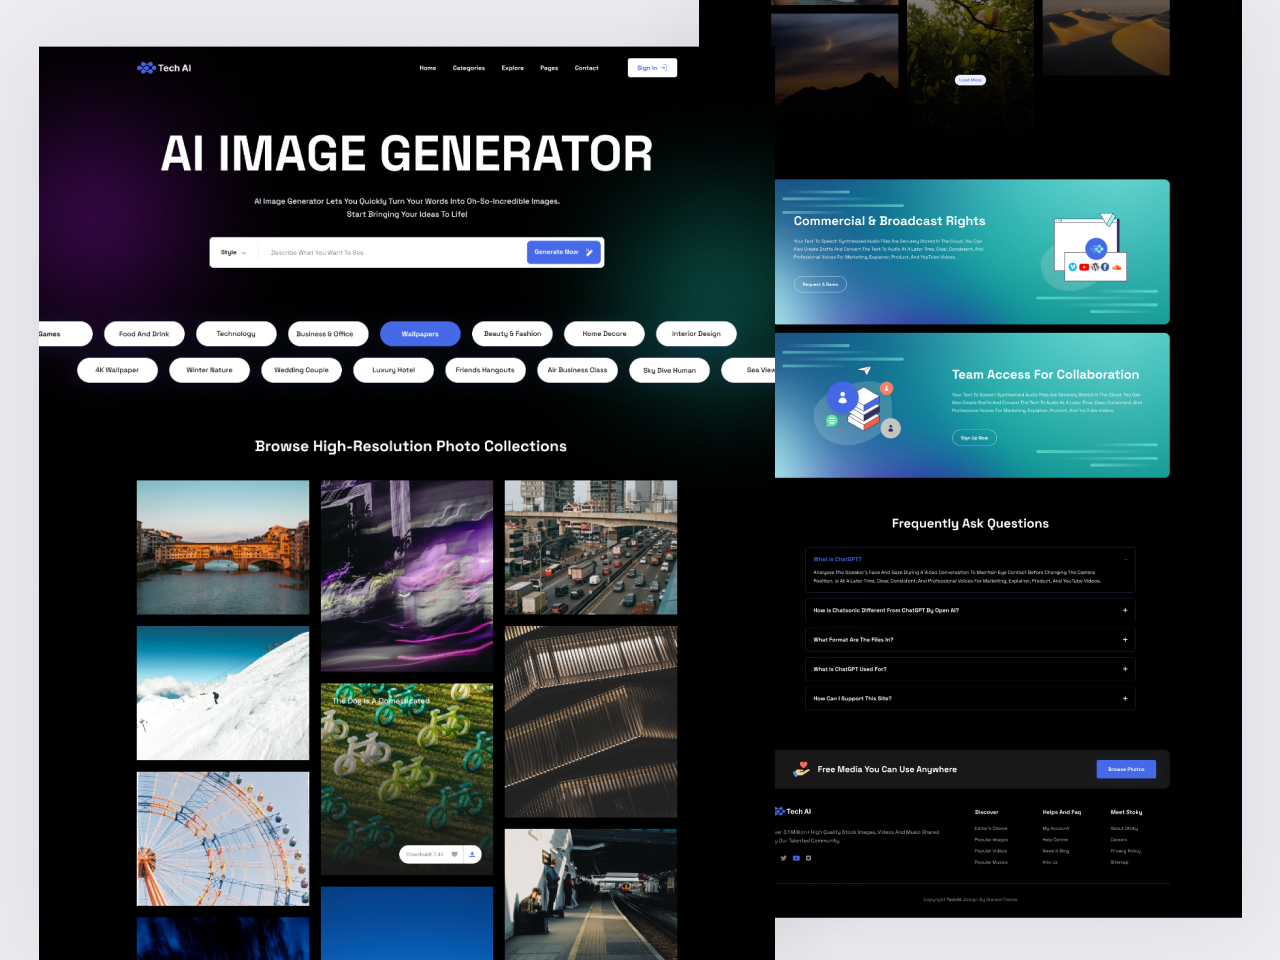Click the Sign Up Now button

pos(974,438)
